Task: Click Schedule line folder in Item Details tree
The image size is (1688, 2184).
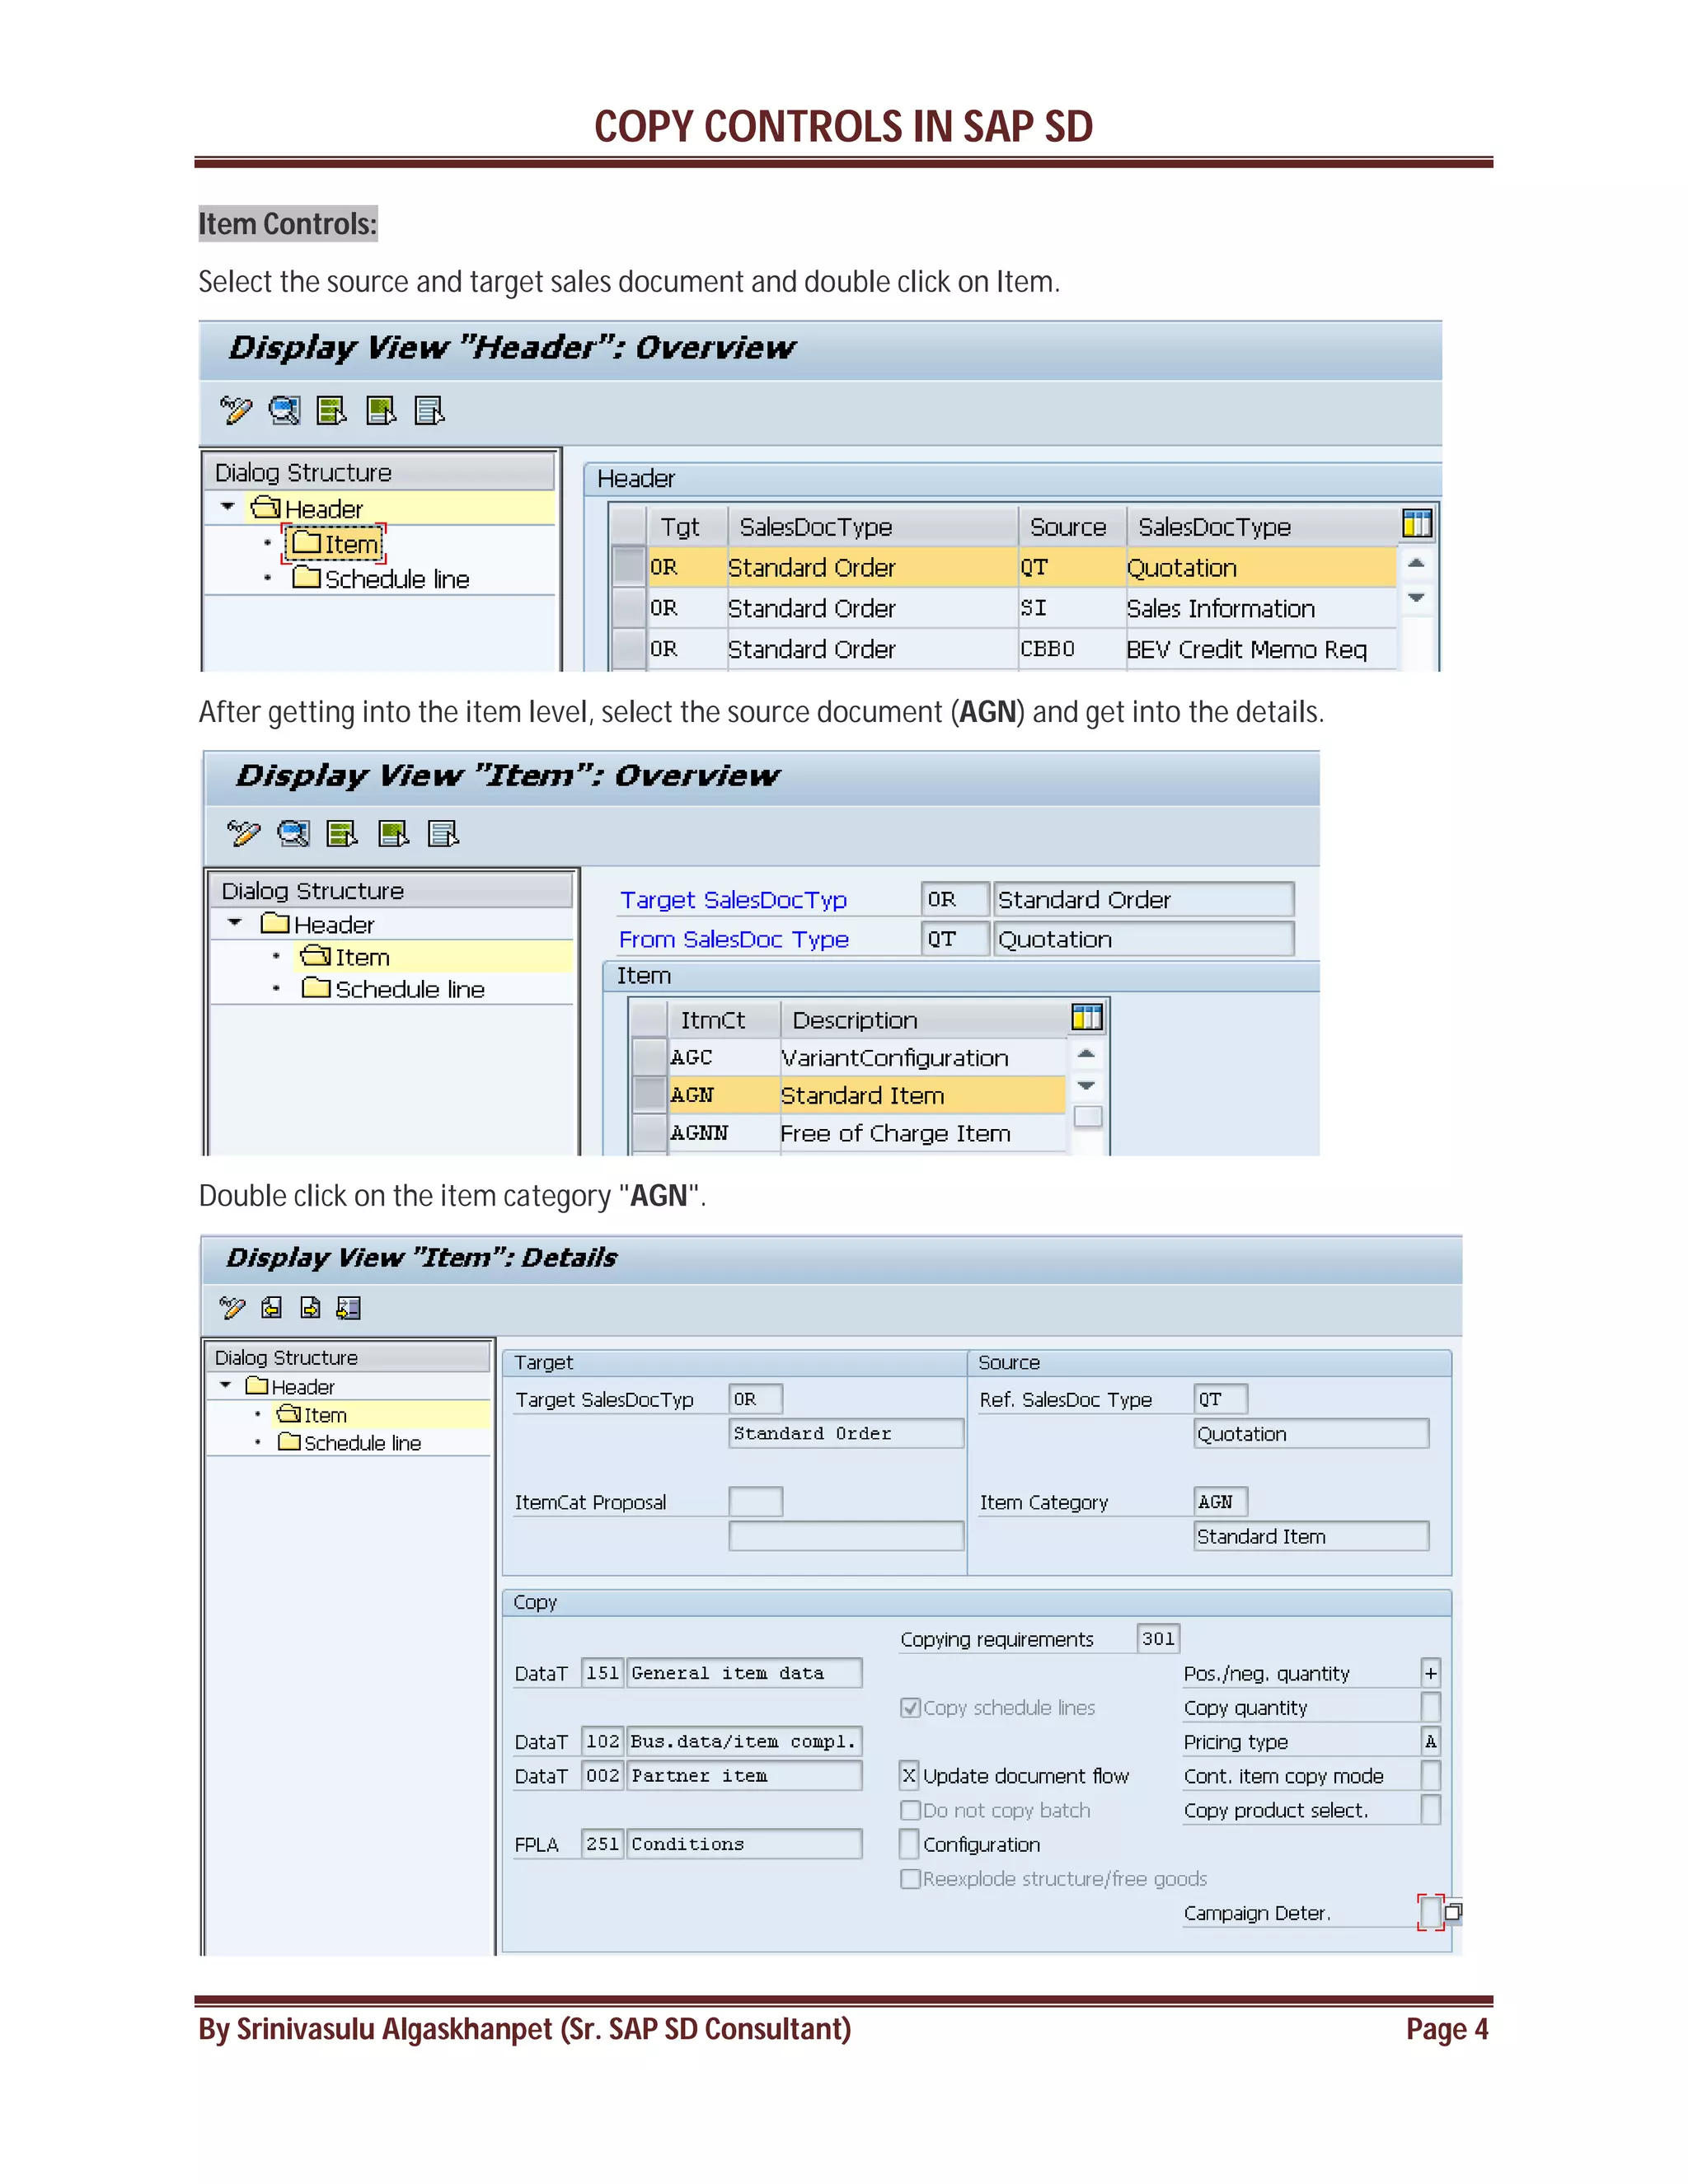Action: point(350,1443)
